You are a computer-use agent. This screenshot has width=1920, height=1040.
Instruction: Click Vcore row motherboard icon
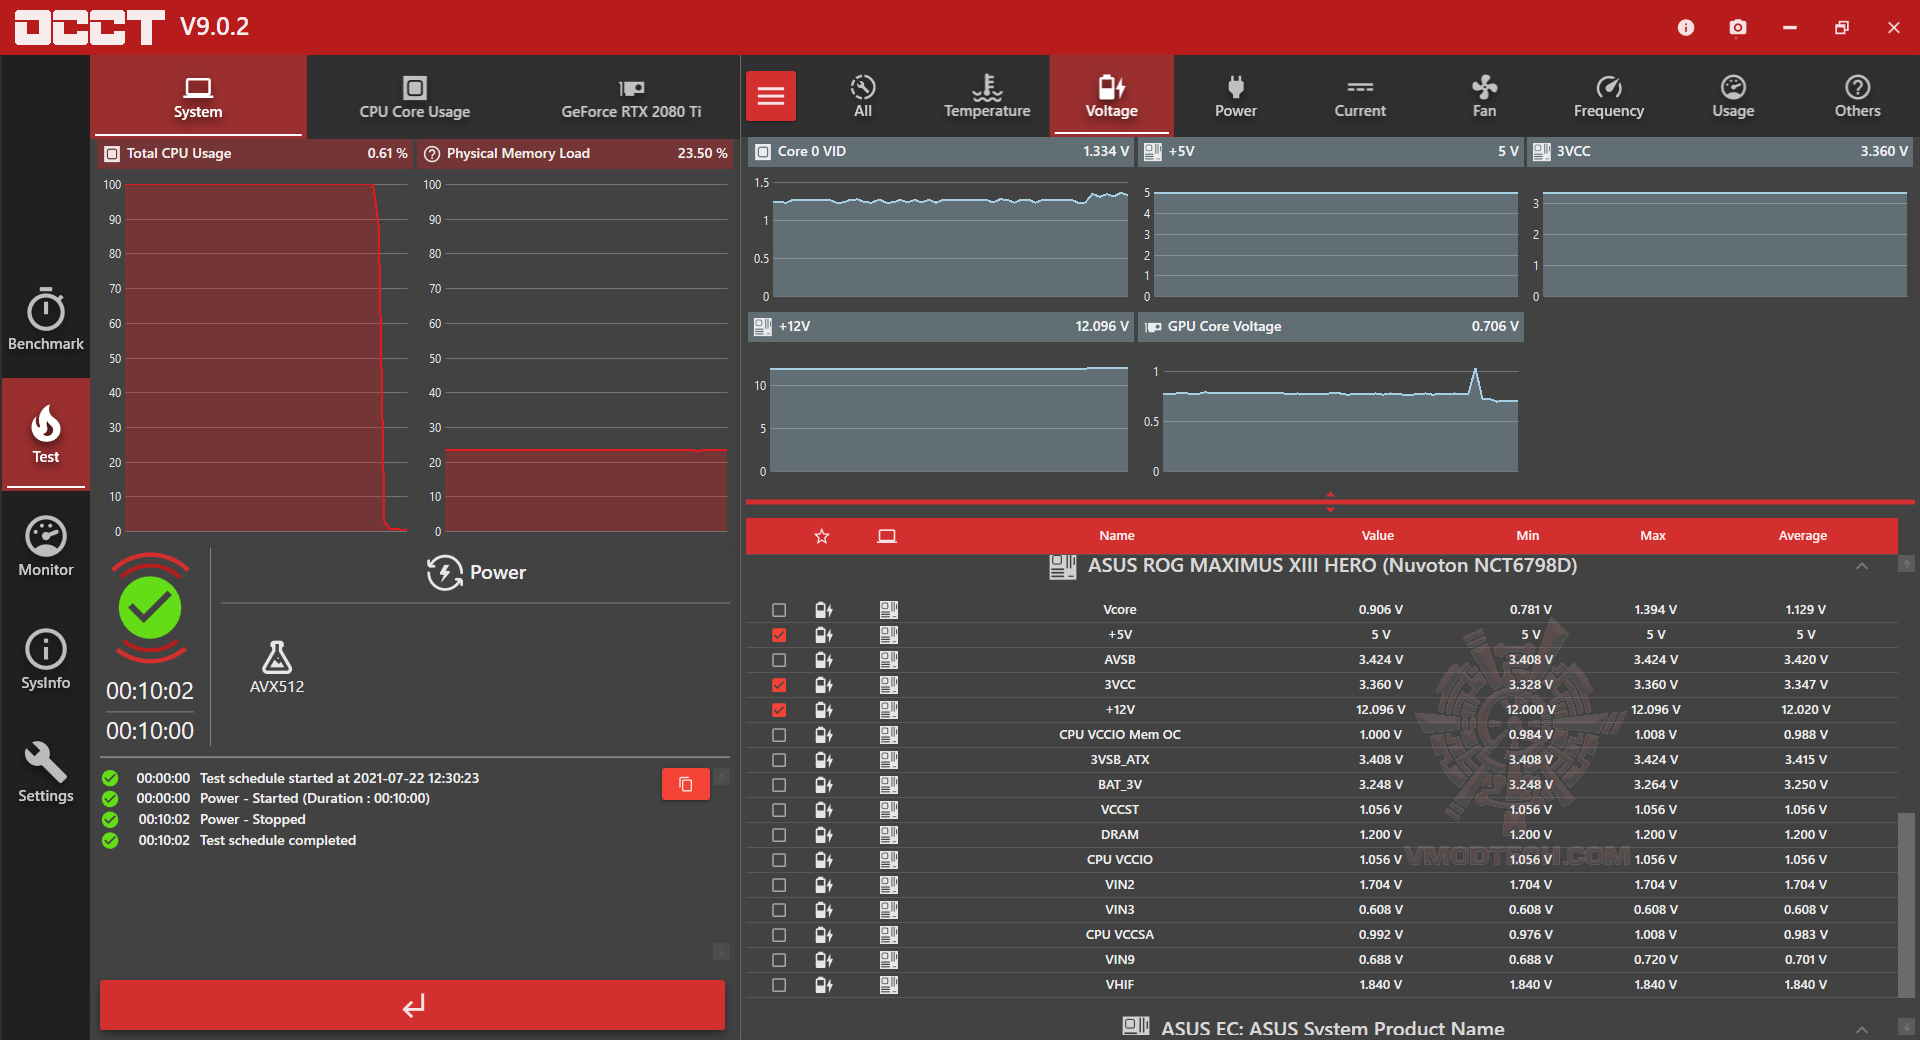coord(889,610)
